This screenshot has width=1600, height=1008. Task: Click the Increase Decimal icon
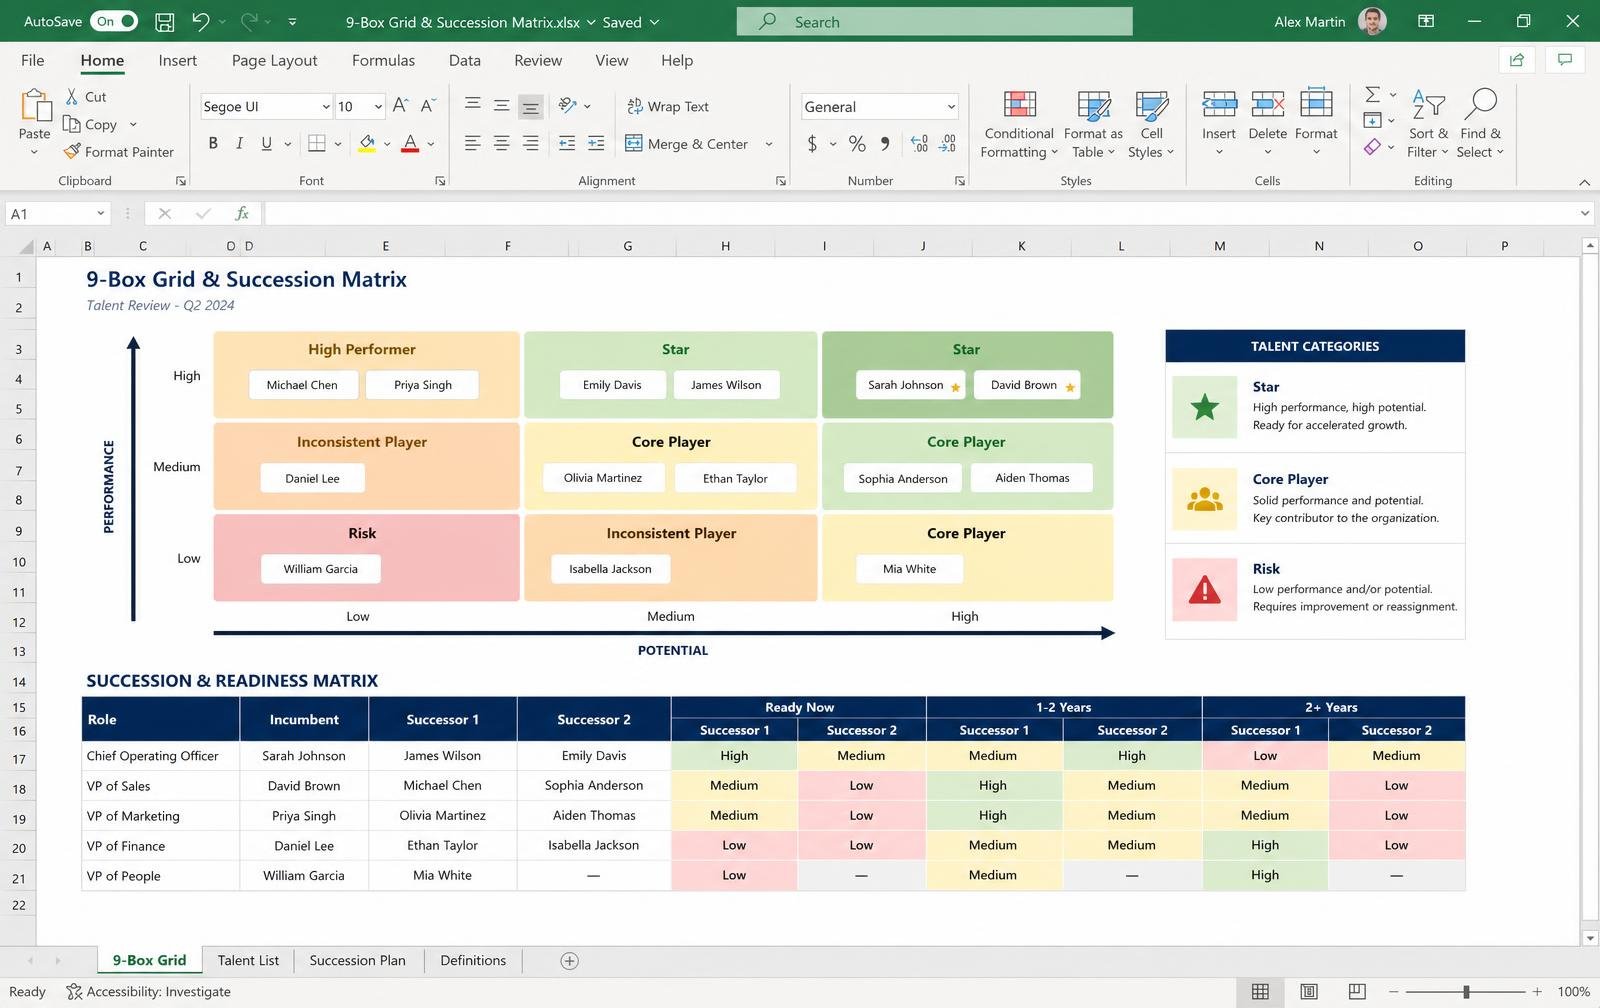click(x=919, y=143)
